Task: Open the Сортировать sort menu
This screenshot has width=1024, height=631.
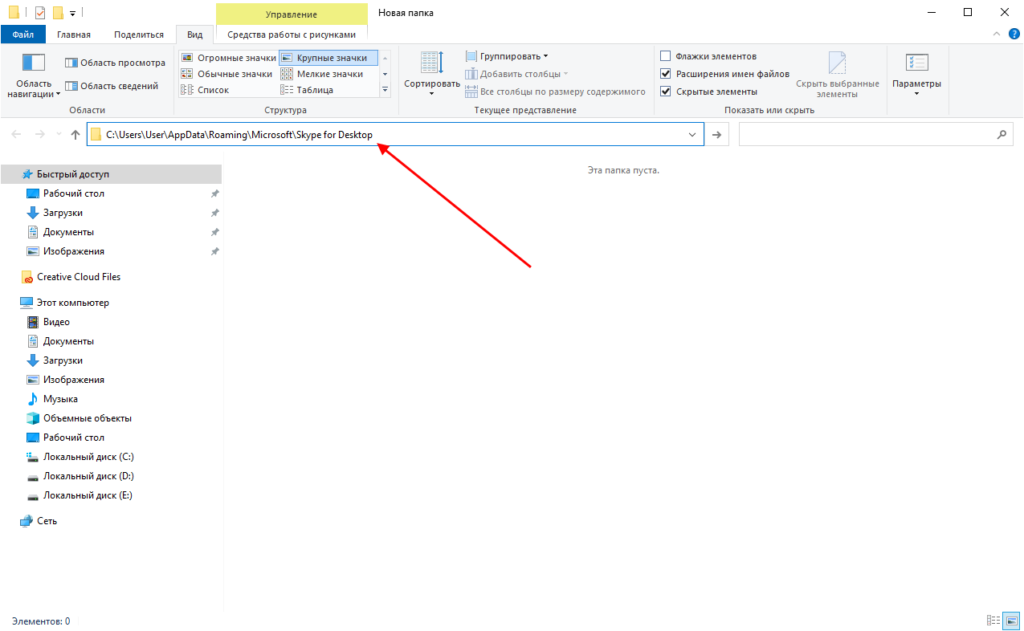Action: (432, 74)
